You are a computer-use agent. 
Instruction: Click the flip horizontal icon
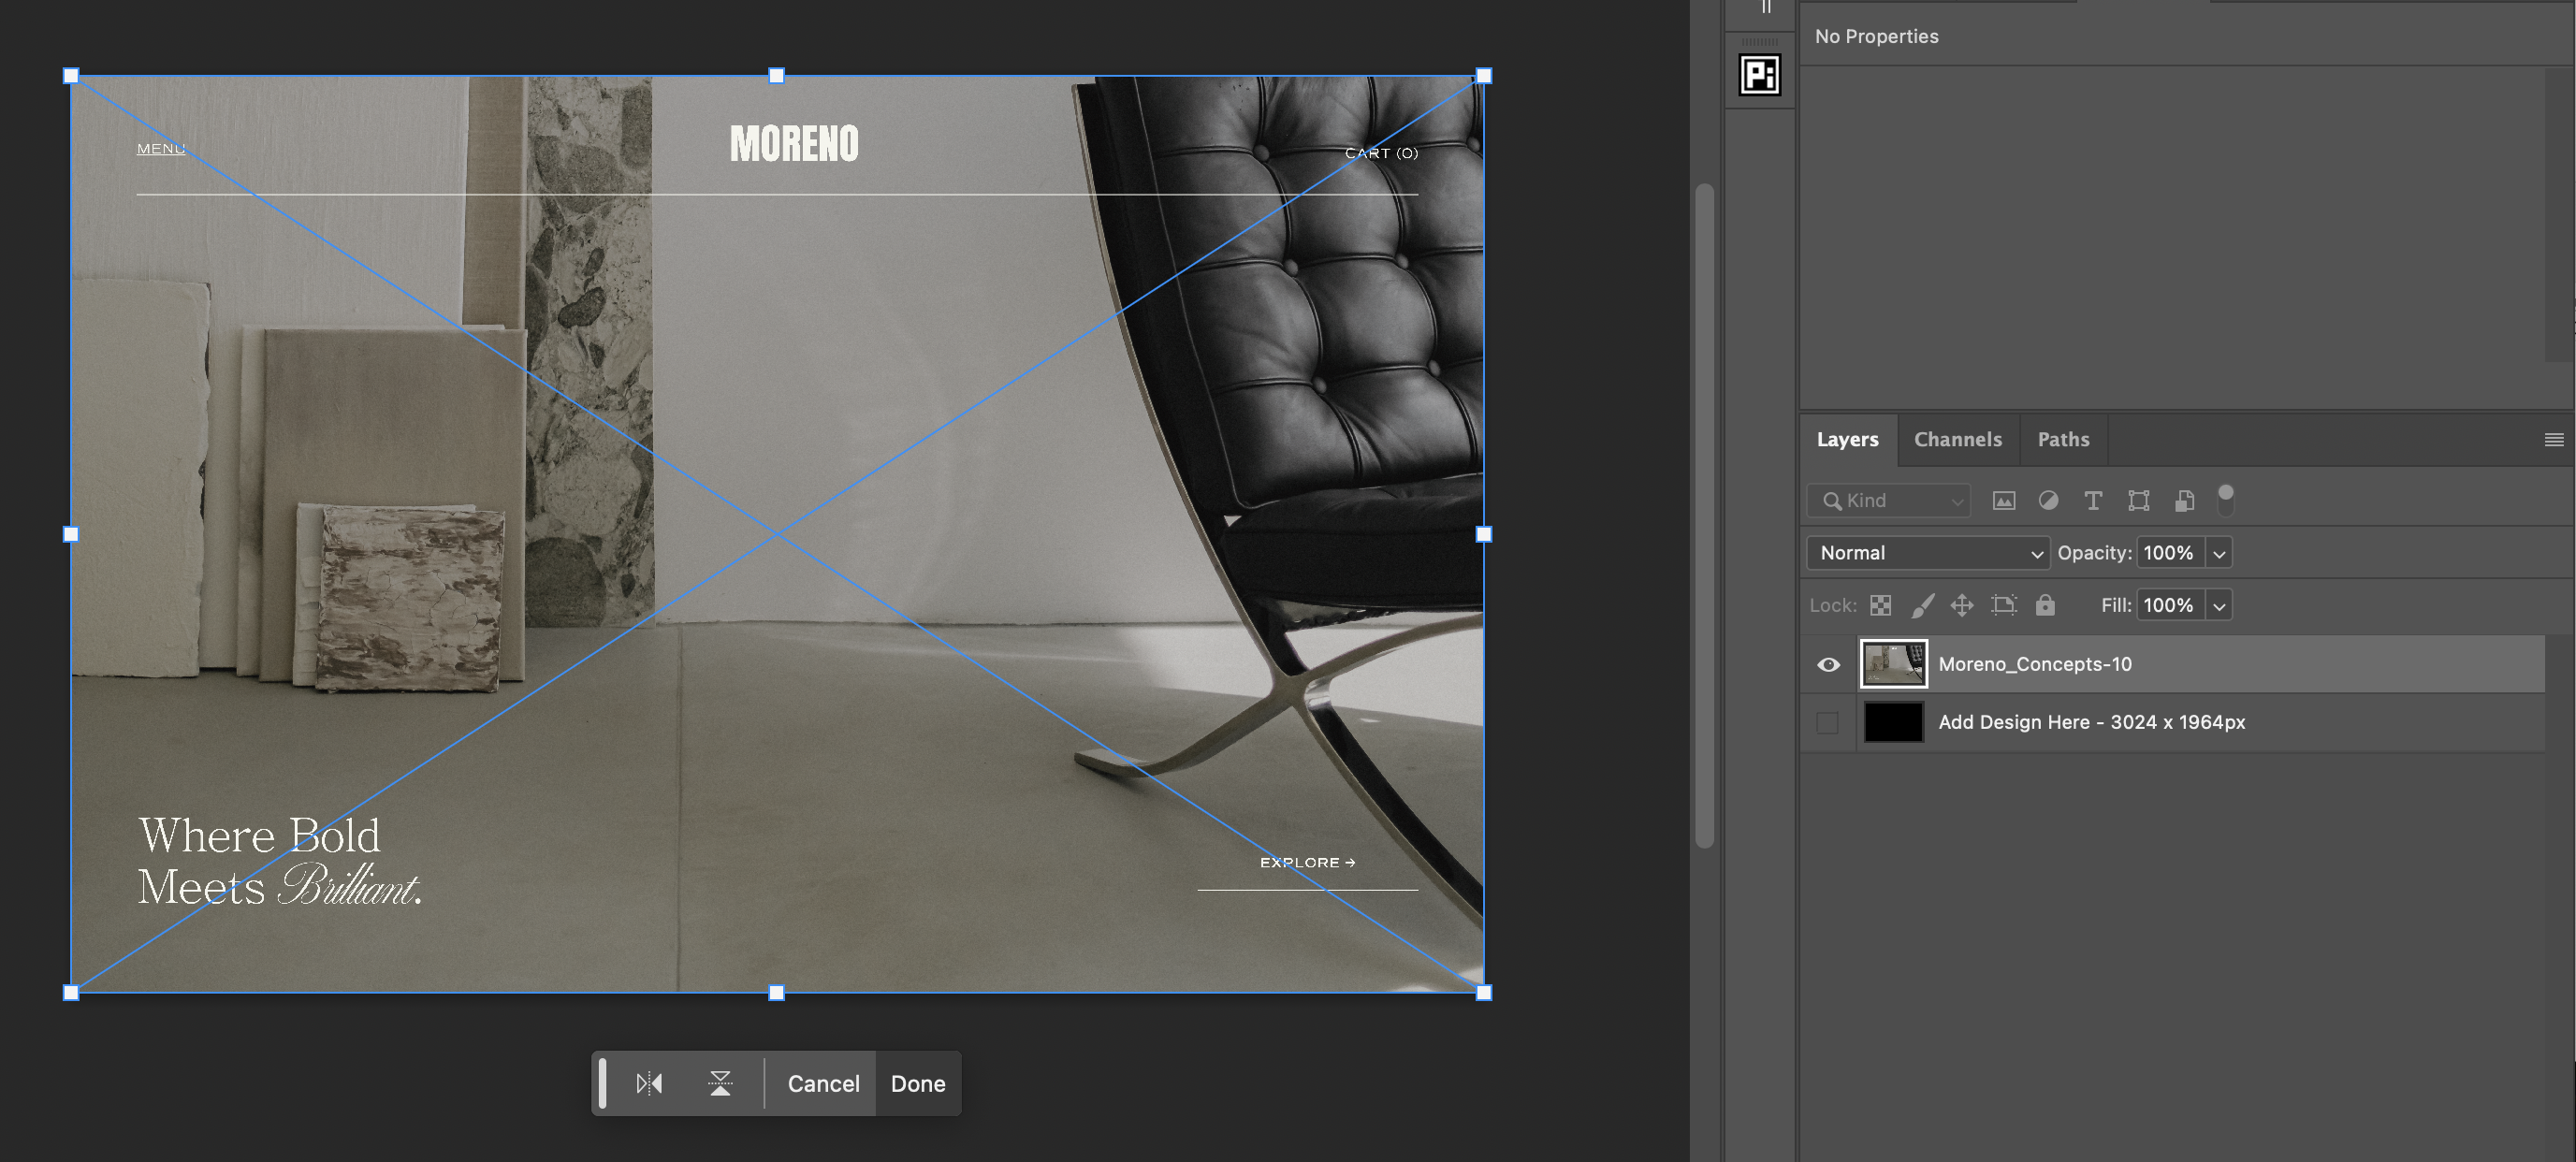(649, 1083)
